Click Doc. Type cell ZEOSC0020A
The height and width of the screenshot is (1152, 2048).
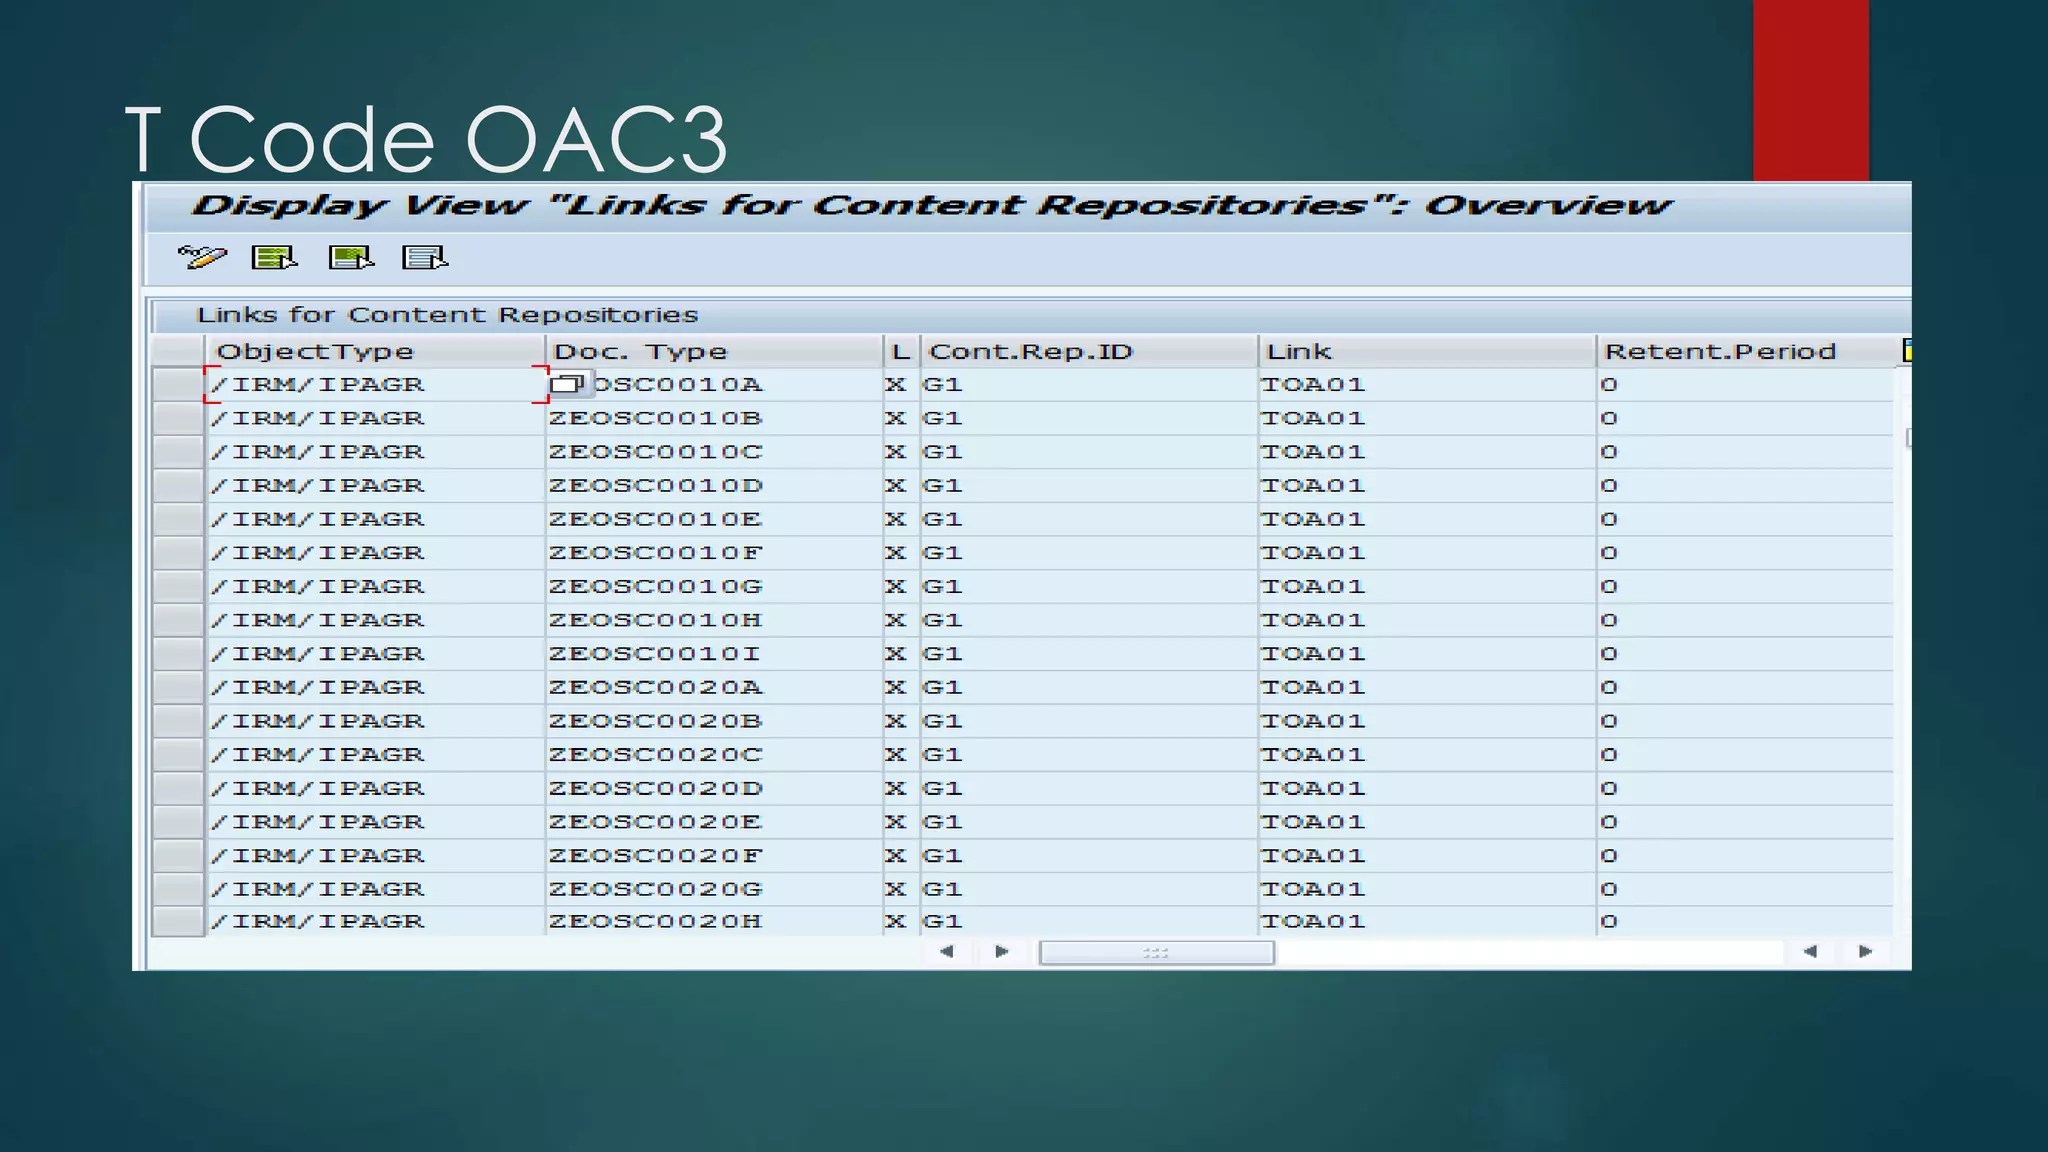pyautogui.click(x=714, y=687)
